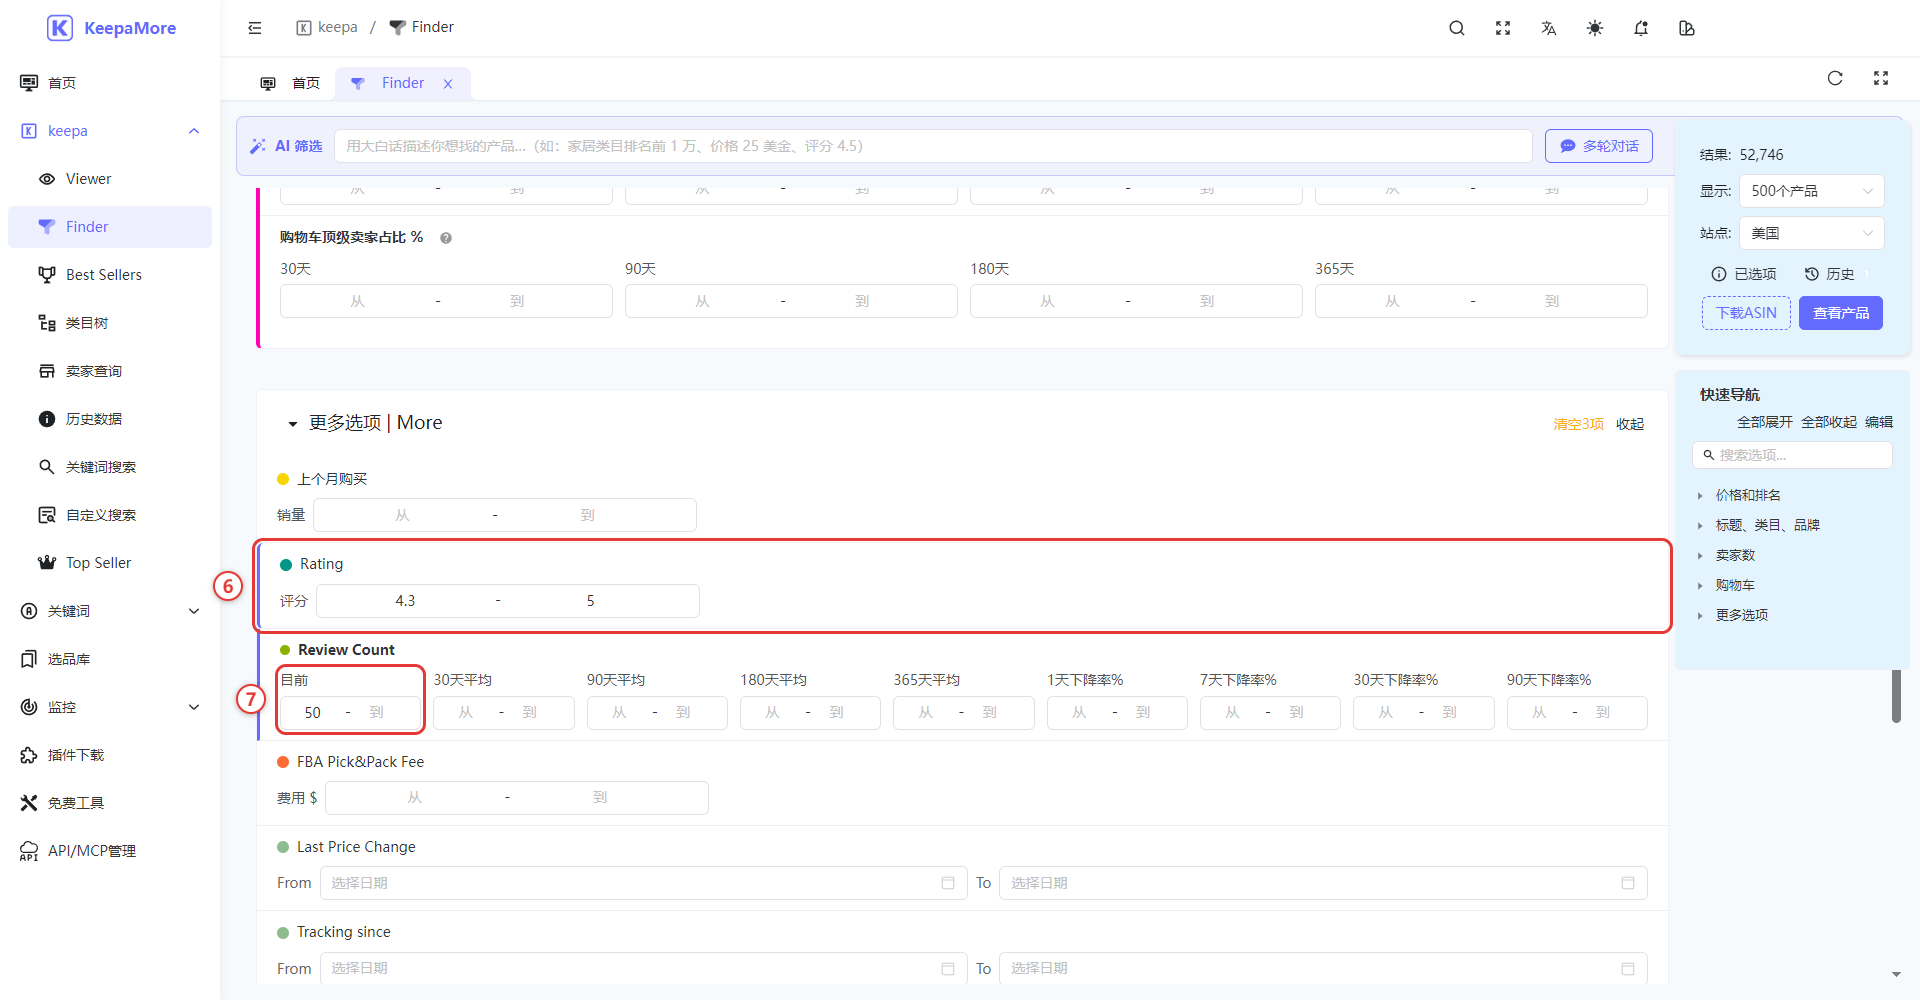Click the search icon in top bar

pyautogui.click(x=1457, y=28)
